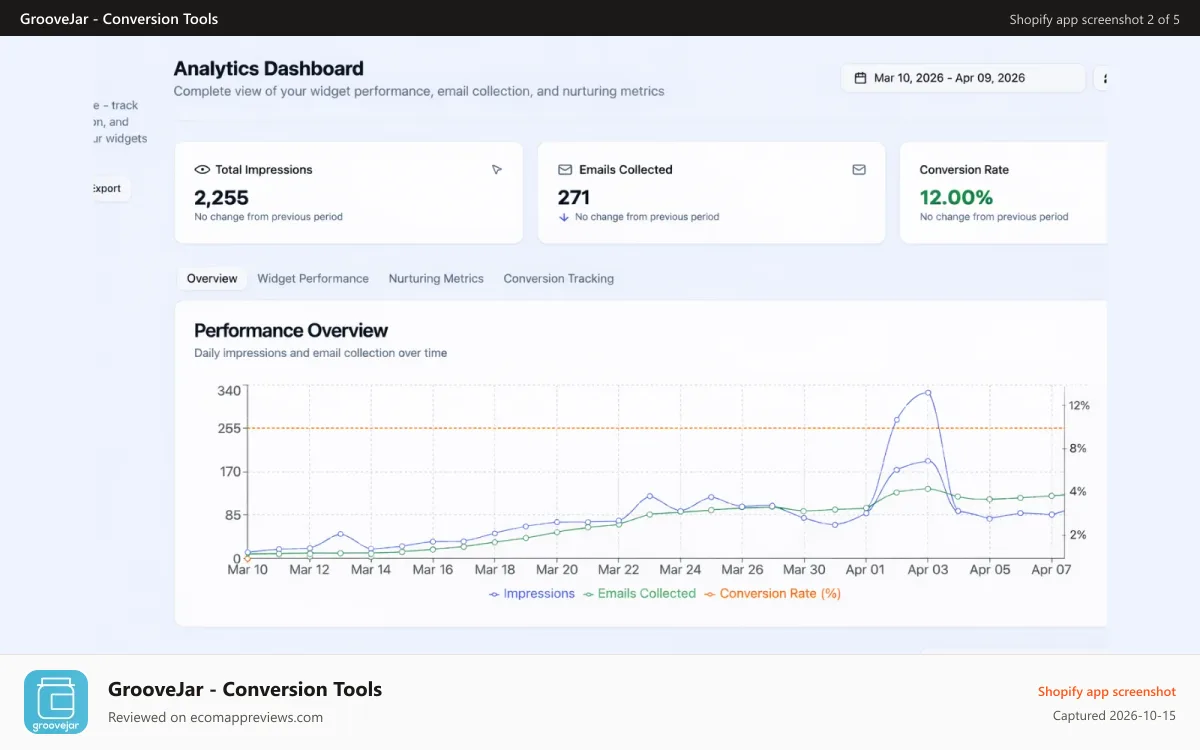Click the Mar 30 x-axis label
1200x750 pixels.
pos(804,570)
